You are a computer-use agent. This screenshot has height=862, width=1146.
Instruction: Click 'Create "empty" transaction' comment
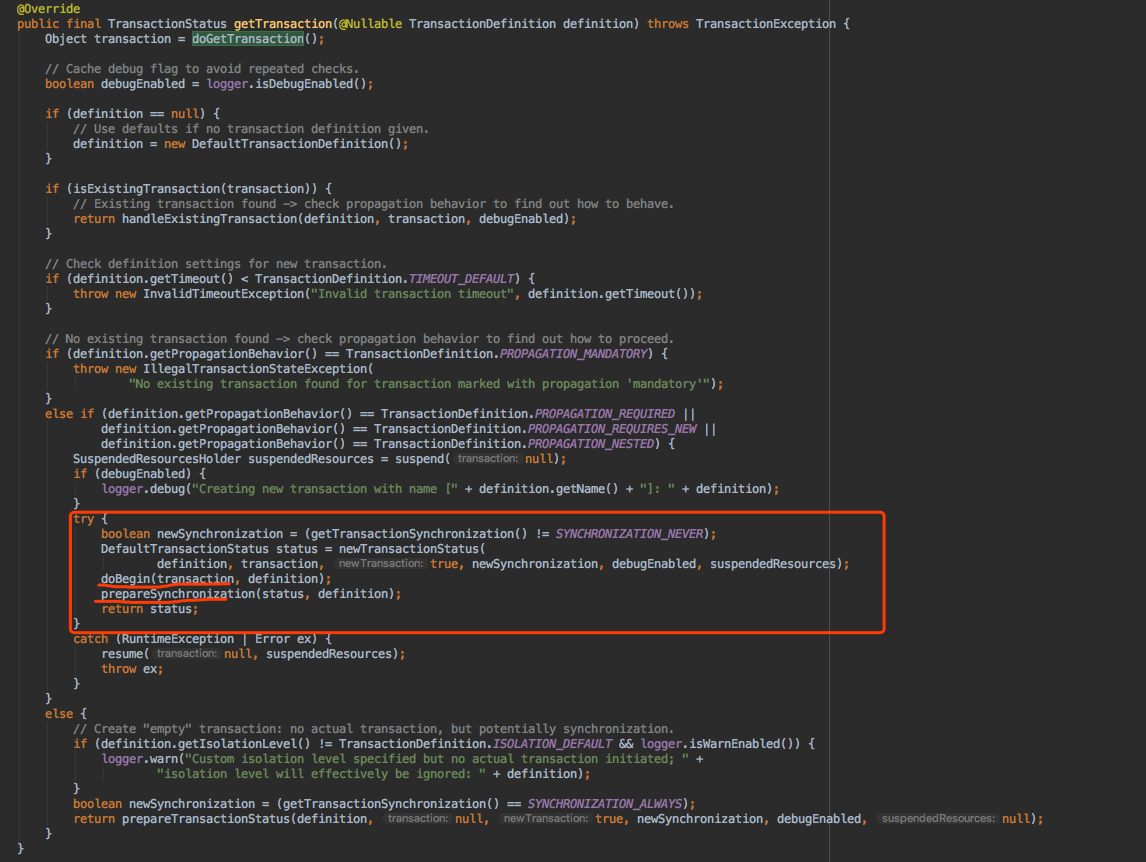coord(373,729)
